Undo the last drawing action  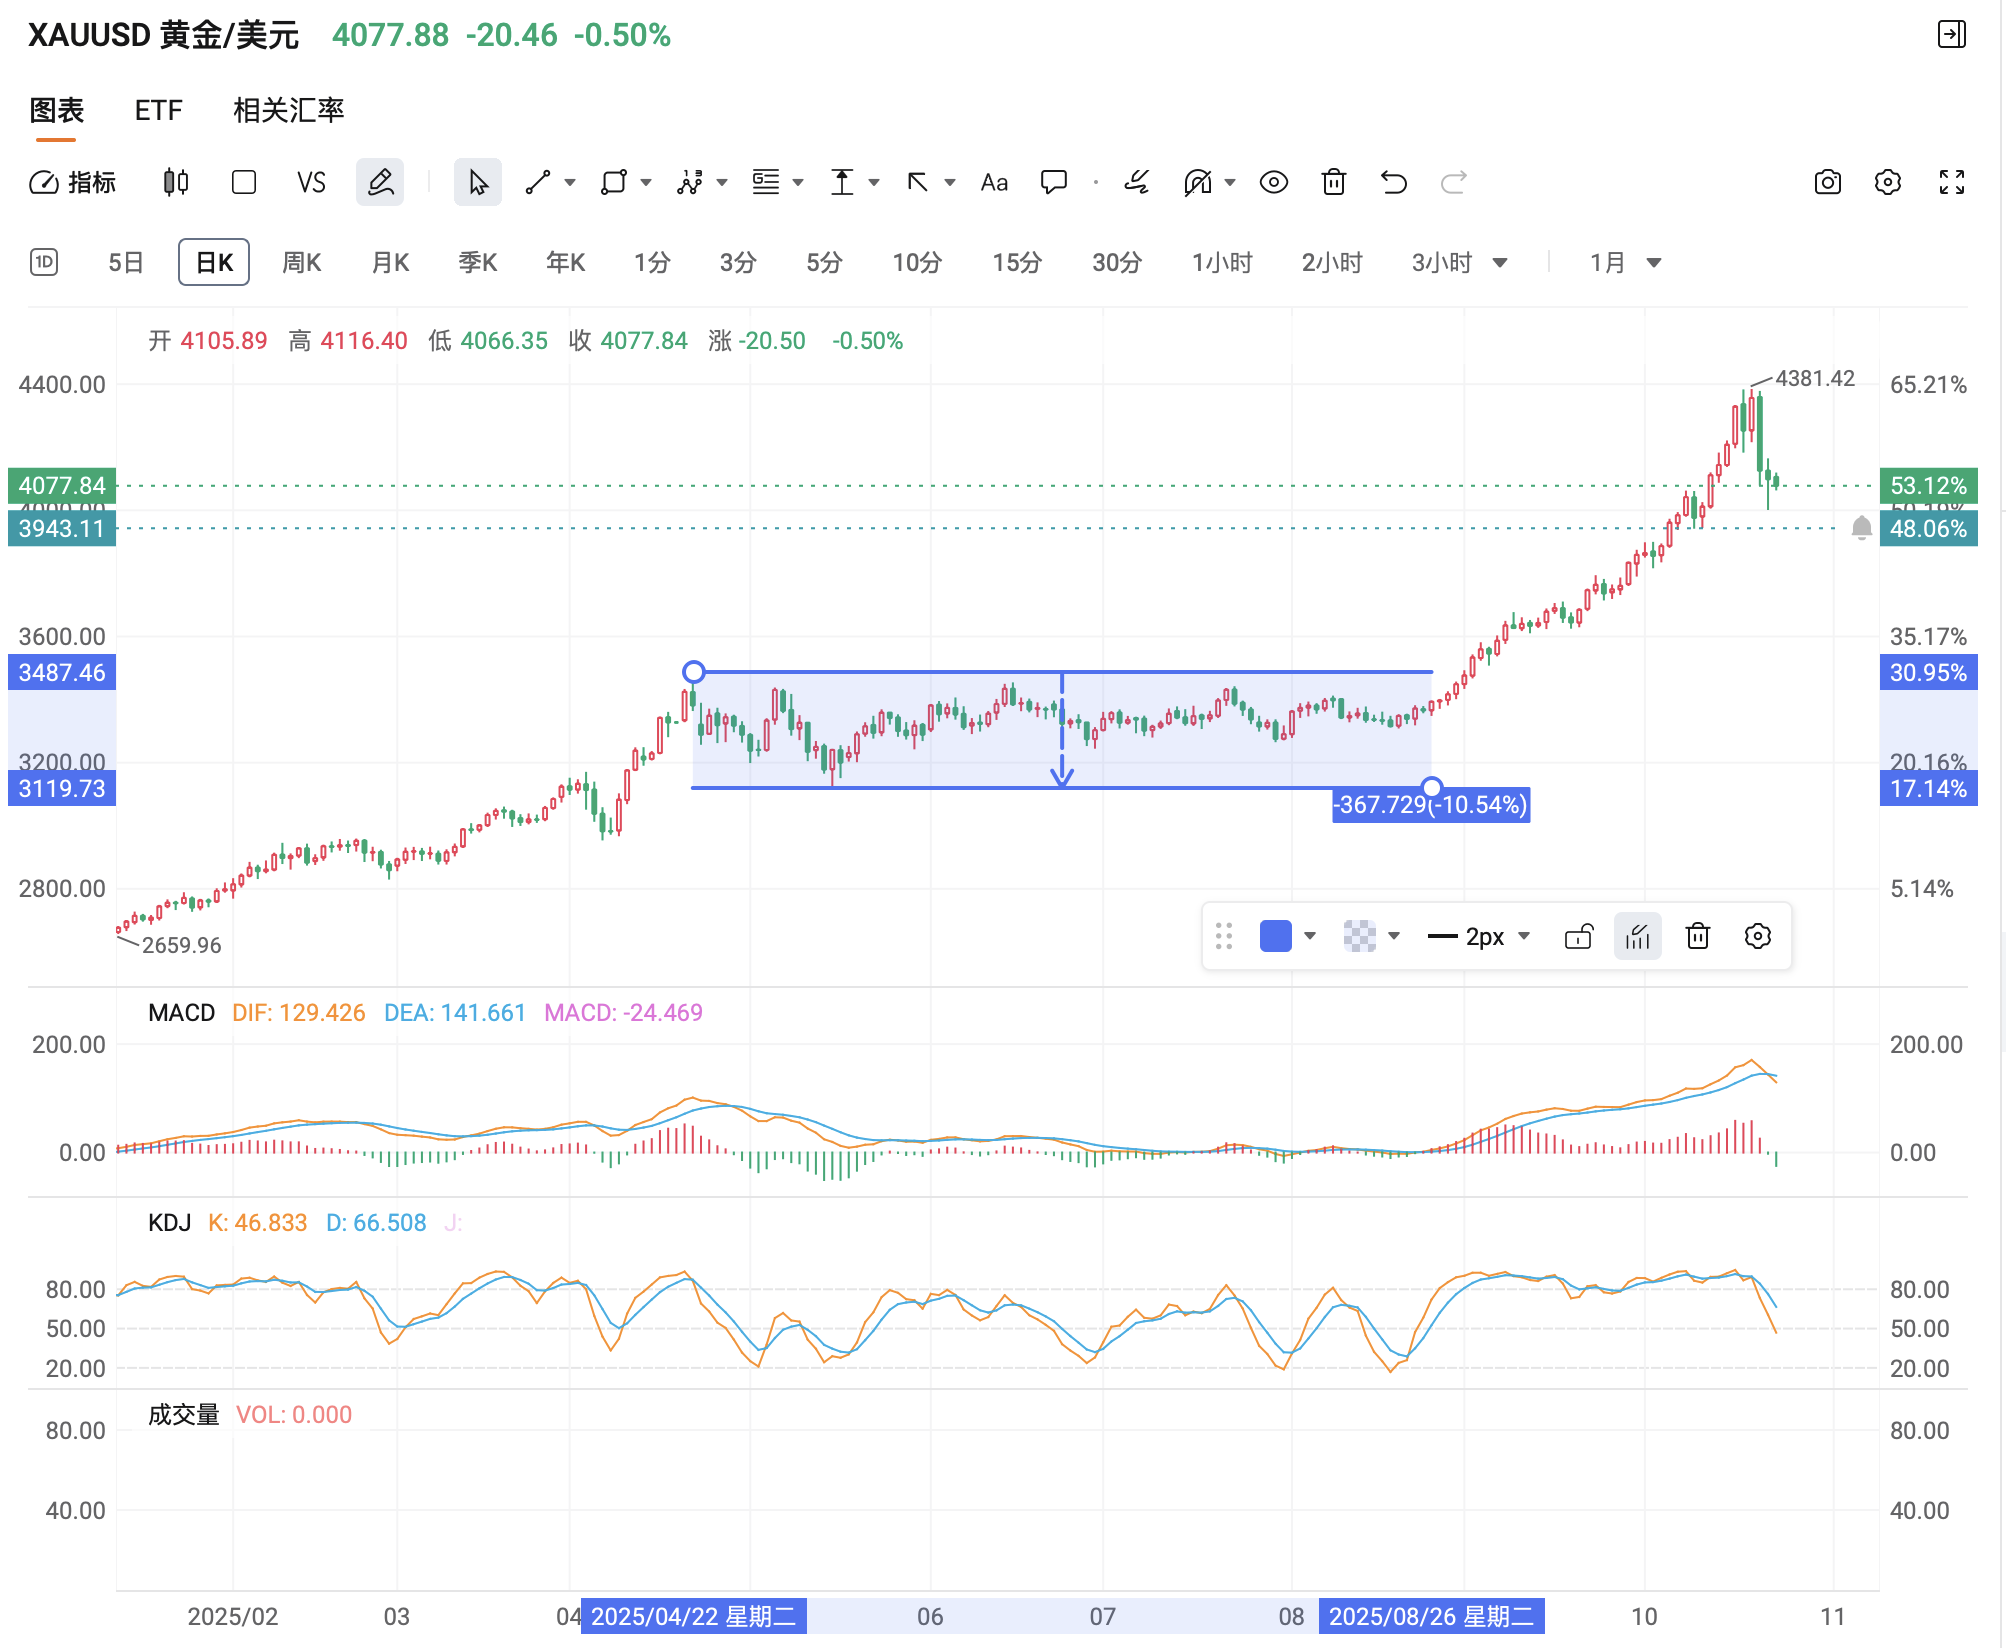click(x=1393, y=182)
